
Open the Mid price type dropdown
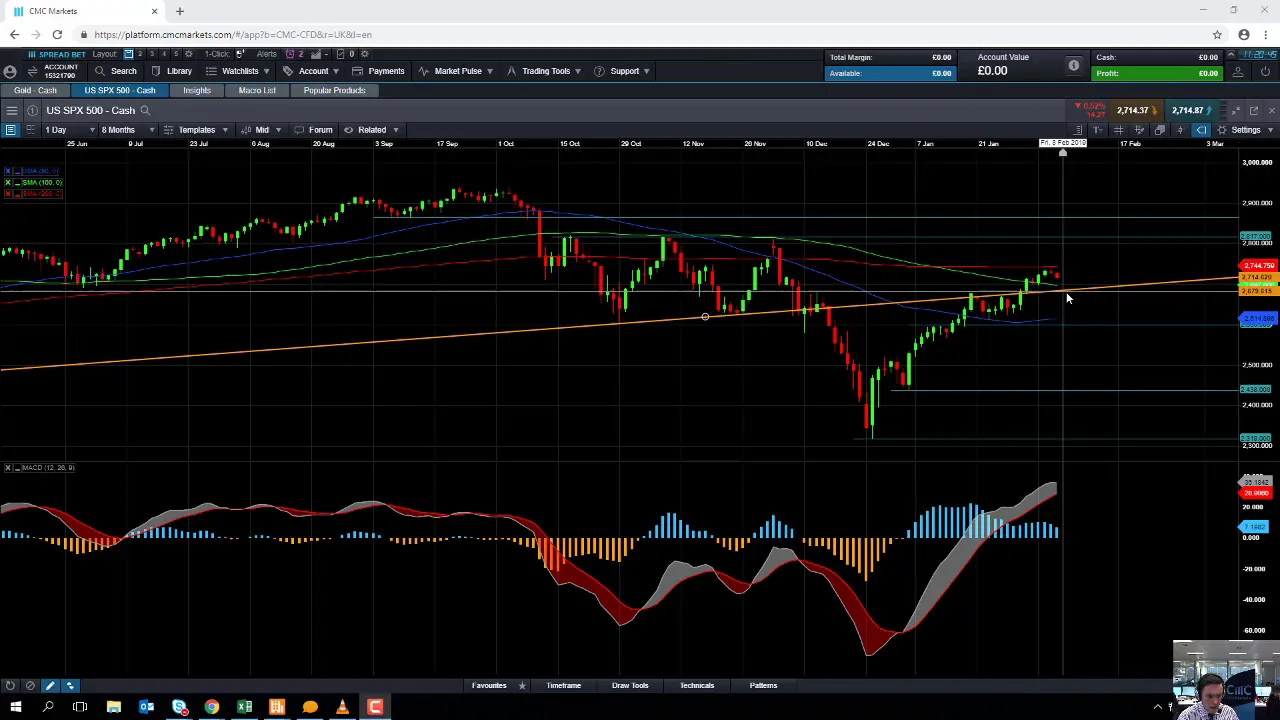(x=260, y=130)
